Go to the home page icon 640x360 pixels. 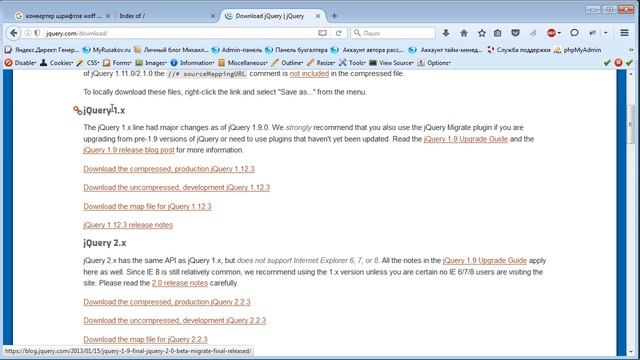[x=464, y=33]
